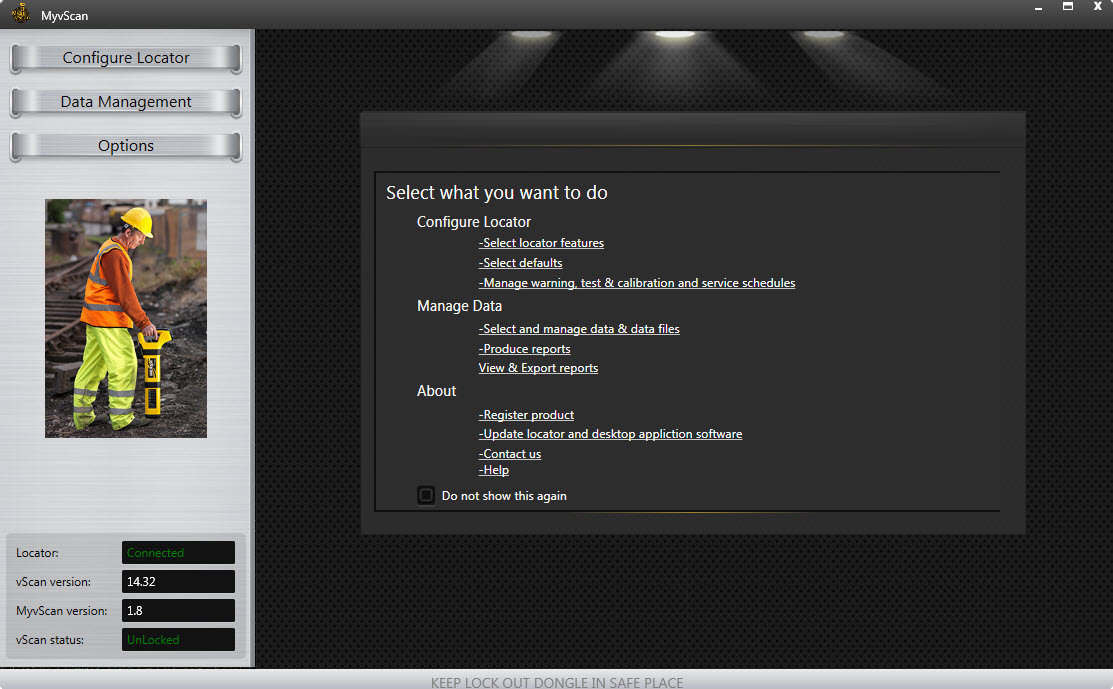Follow View & Export reports link

pos(538,368)
